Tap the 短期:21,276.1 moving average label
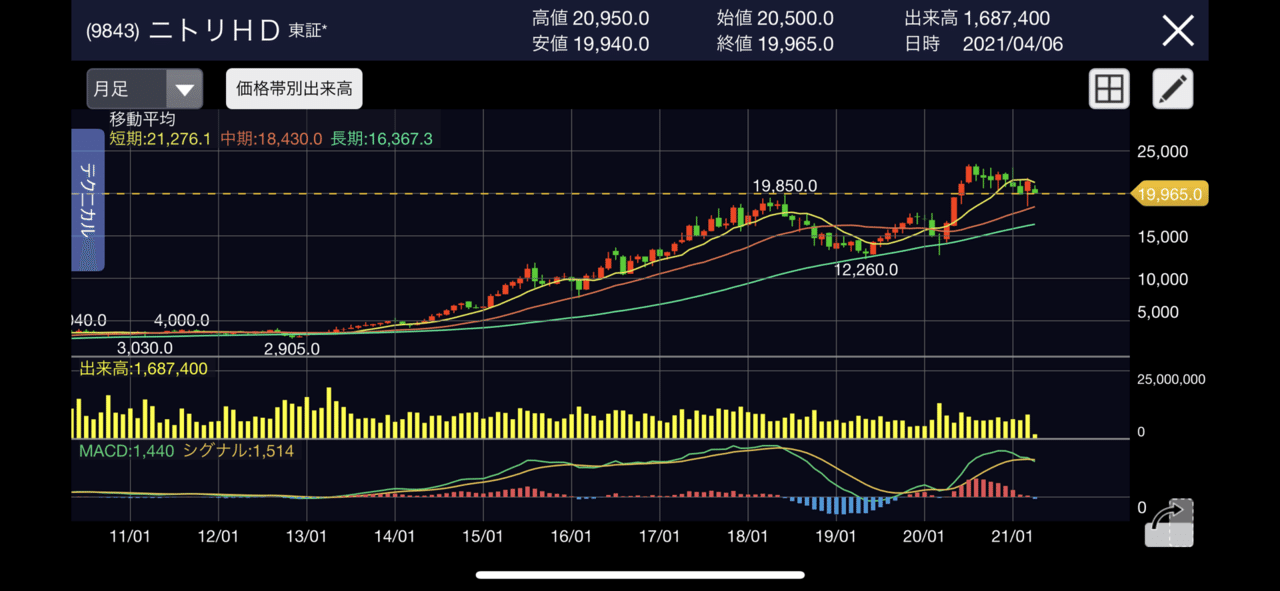The image size is (1280, 591). tap(160, 139)
